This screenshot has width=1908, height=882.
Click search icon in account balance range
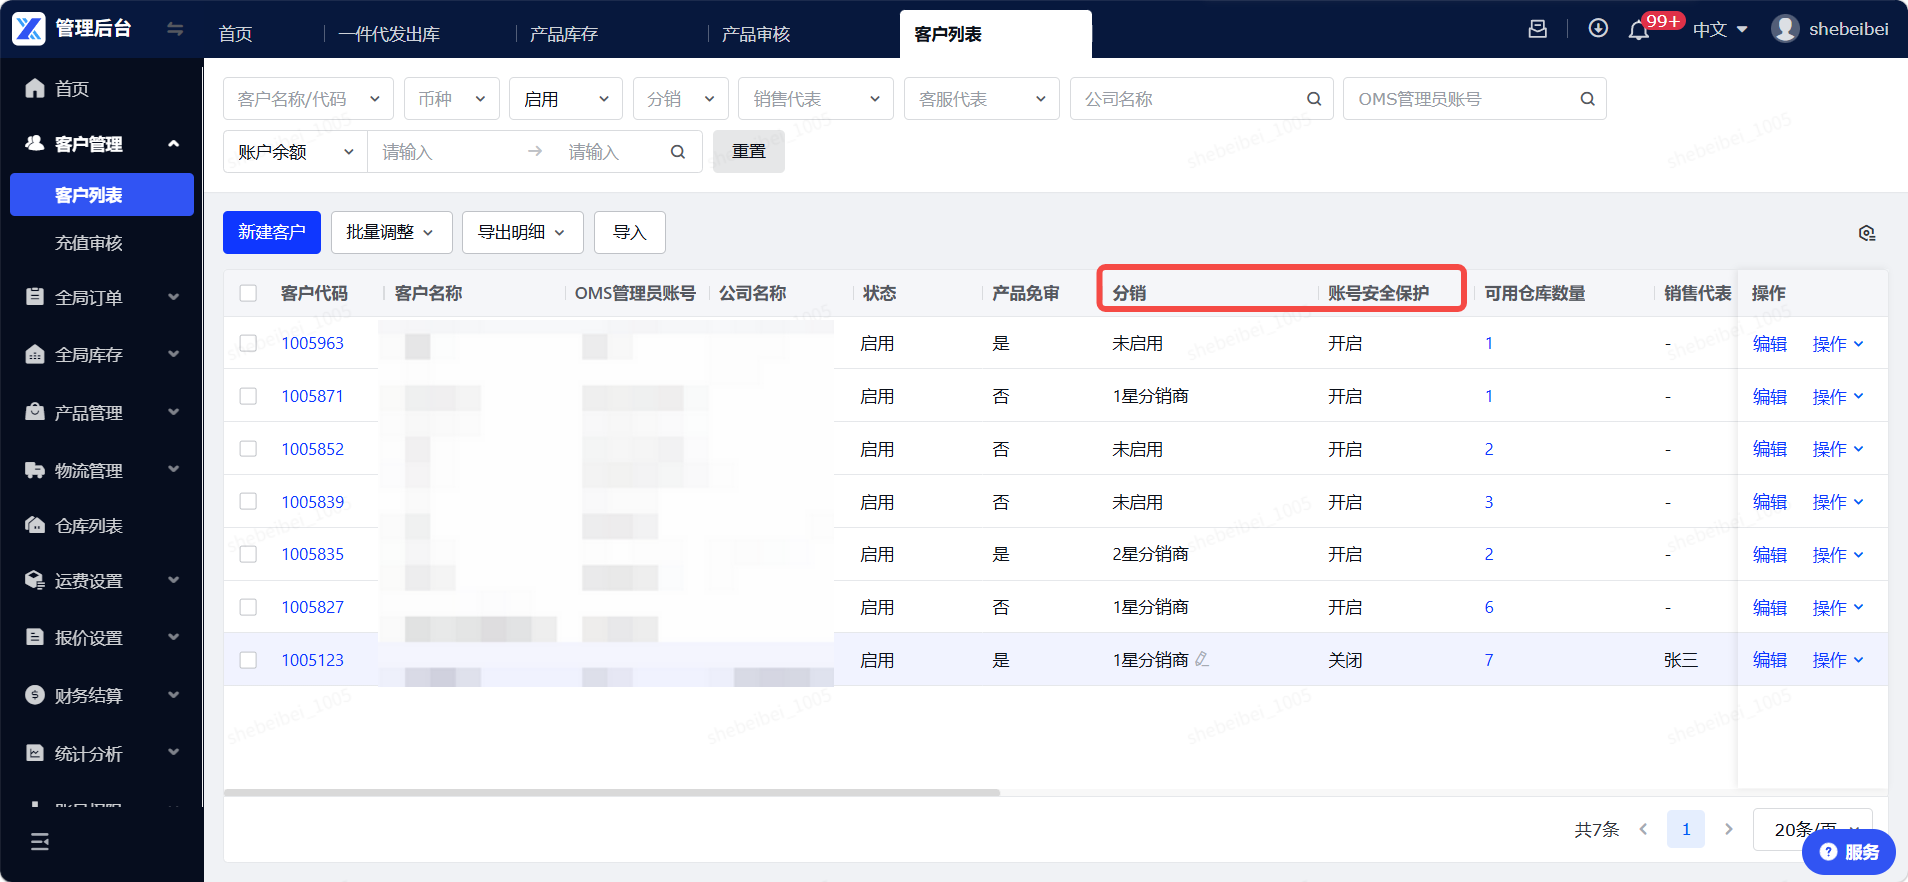coord(678,152)
